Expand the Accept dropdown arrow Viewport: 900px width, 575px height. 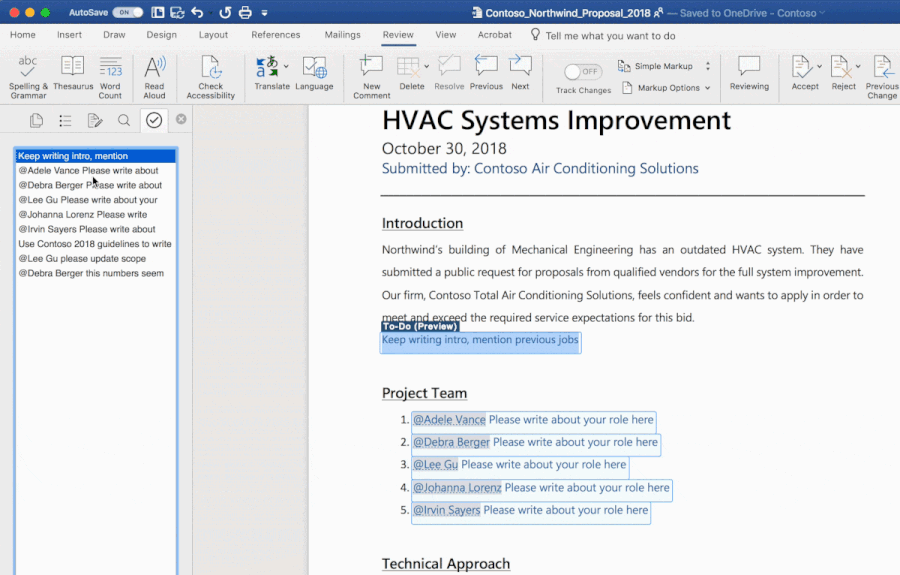(x=820, y=67)
